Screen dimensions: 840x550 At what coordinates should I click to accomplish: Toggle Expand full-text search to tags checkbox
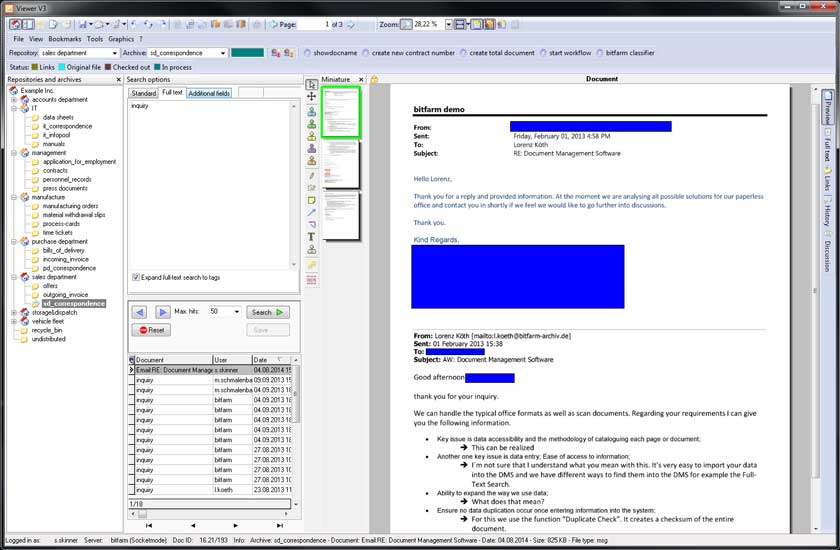click(136, 277)
